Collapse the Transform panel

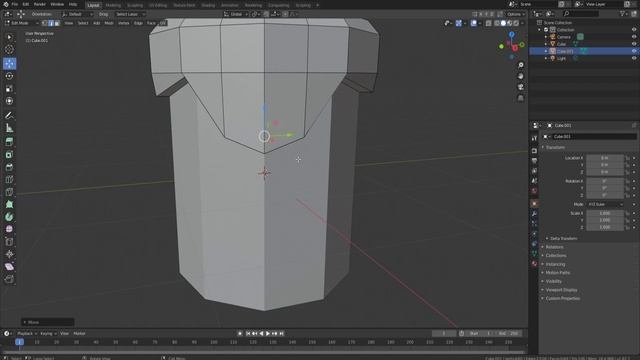555,147
